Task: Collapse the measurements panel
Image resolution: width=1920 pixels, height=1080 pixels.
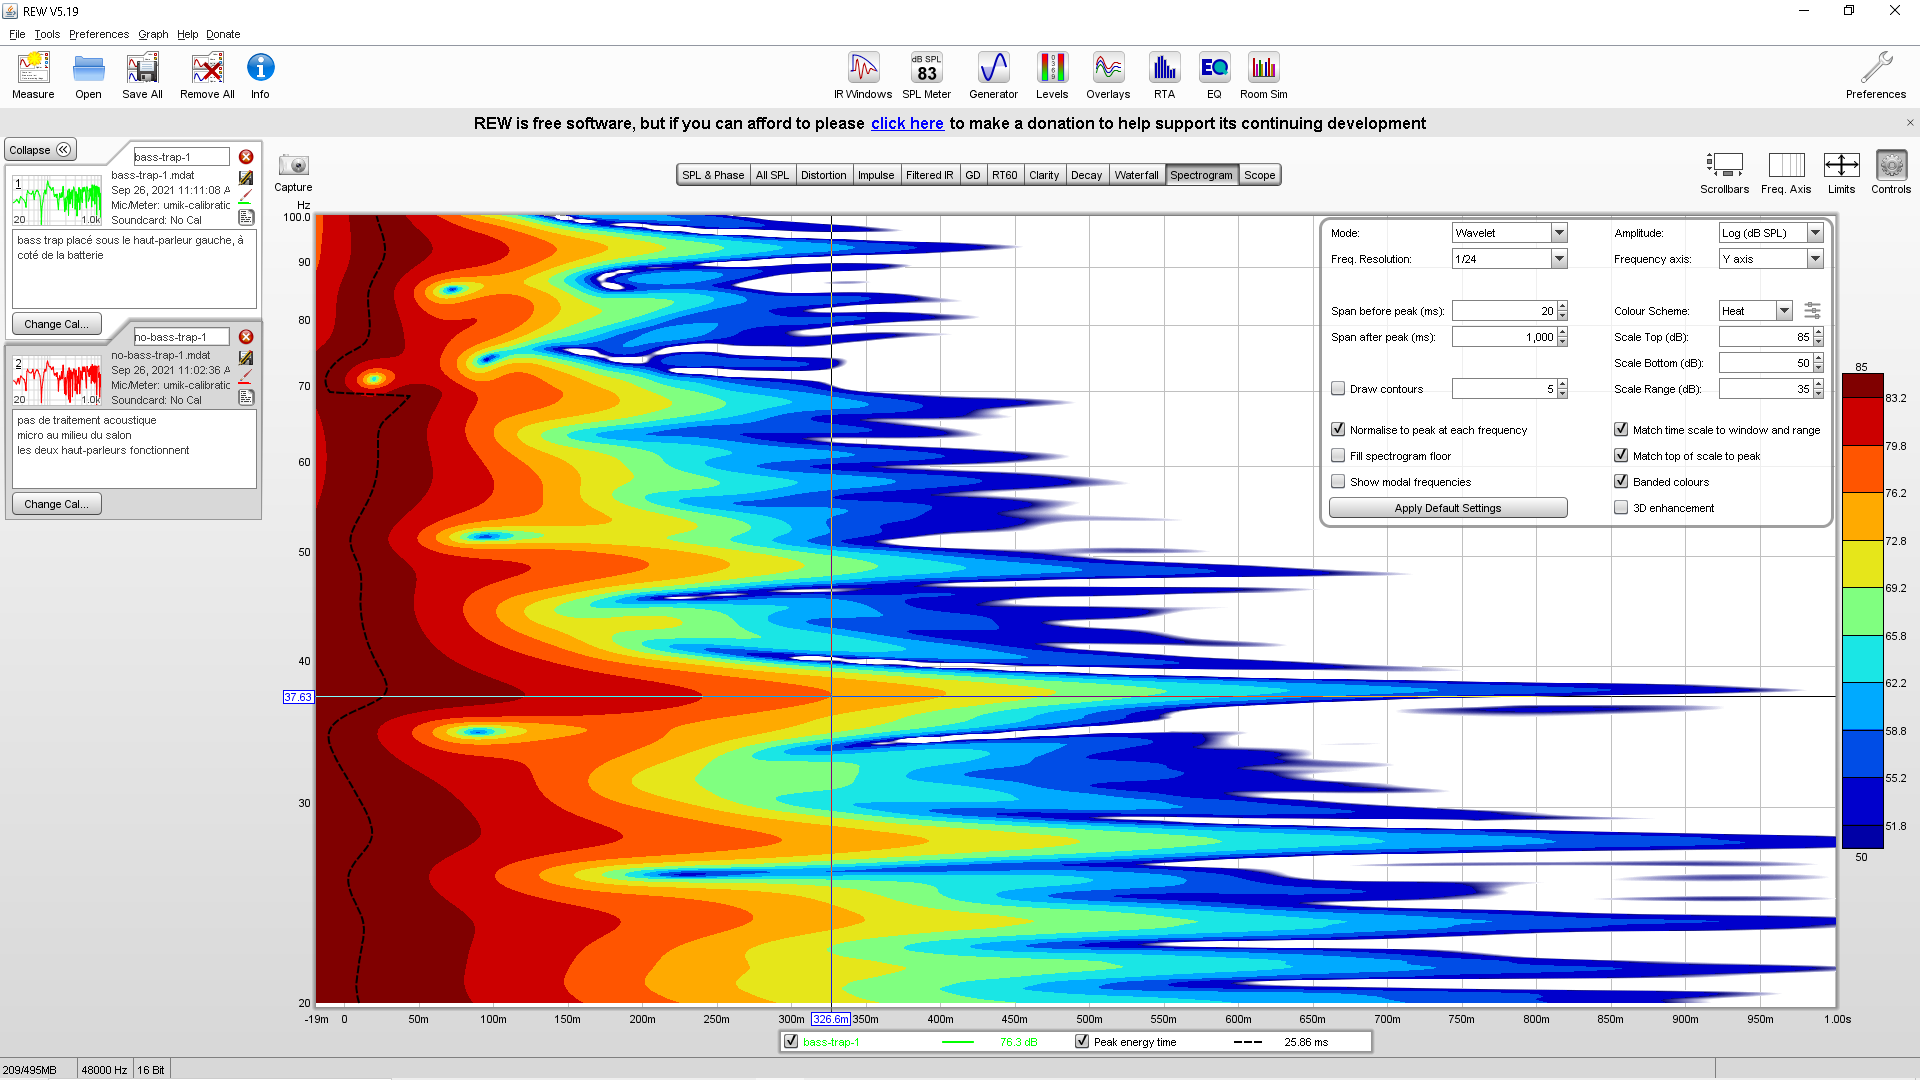Action: 40,150
